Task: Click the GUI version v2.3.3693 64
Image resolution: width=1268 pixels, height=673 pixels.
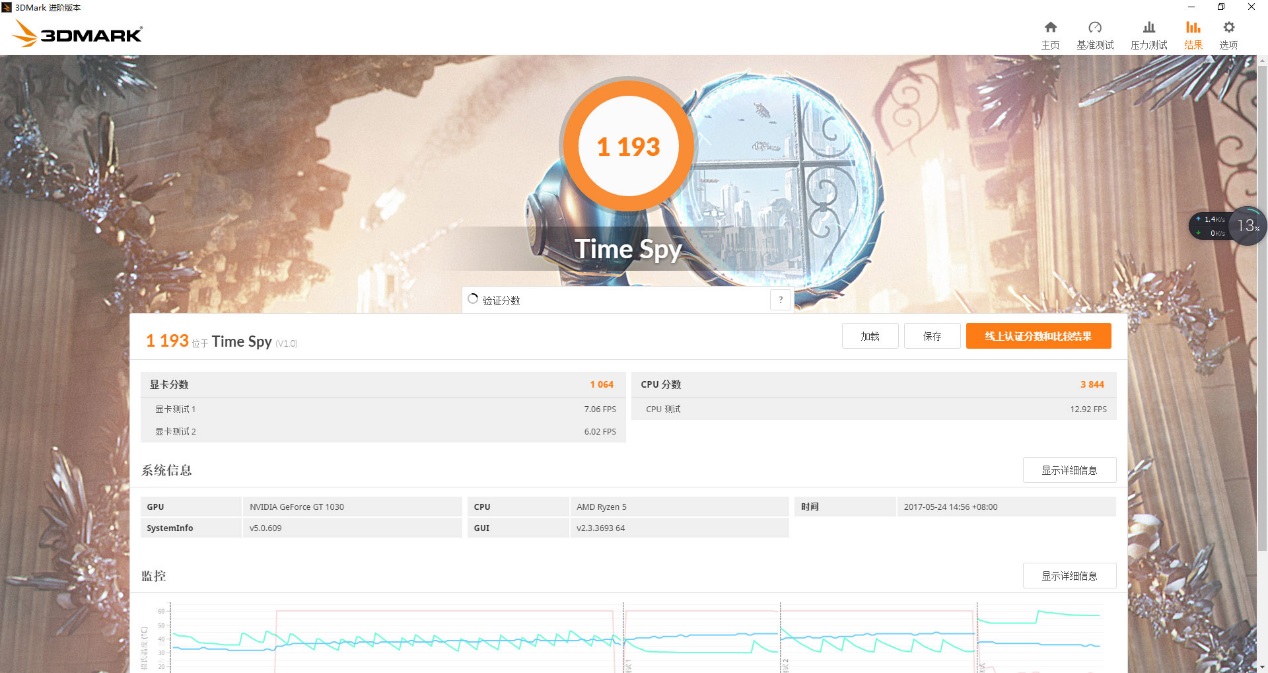Action: point(601,528)
